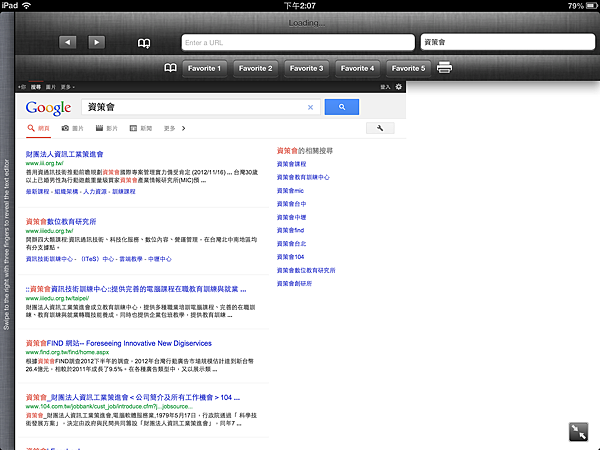Open the 104 job bank result title
The height and width of the screenshot is (450, 600).
pos(133,398)
